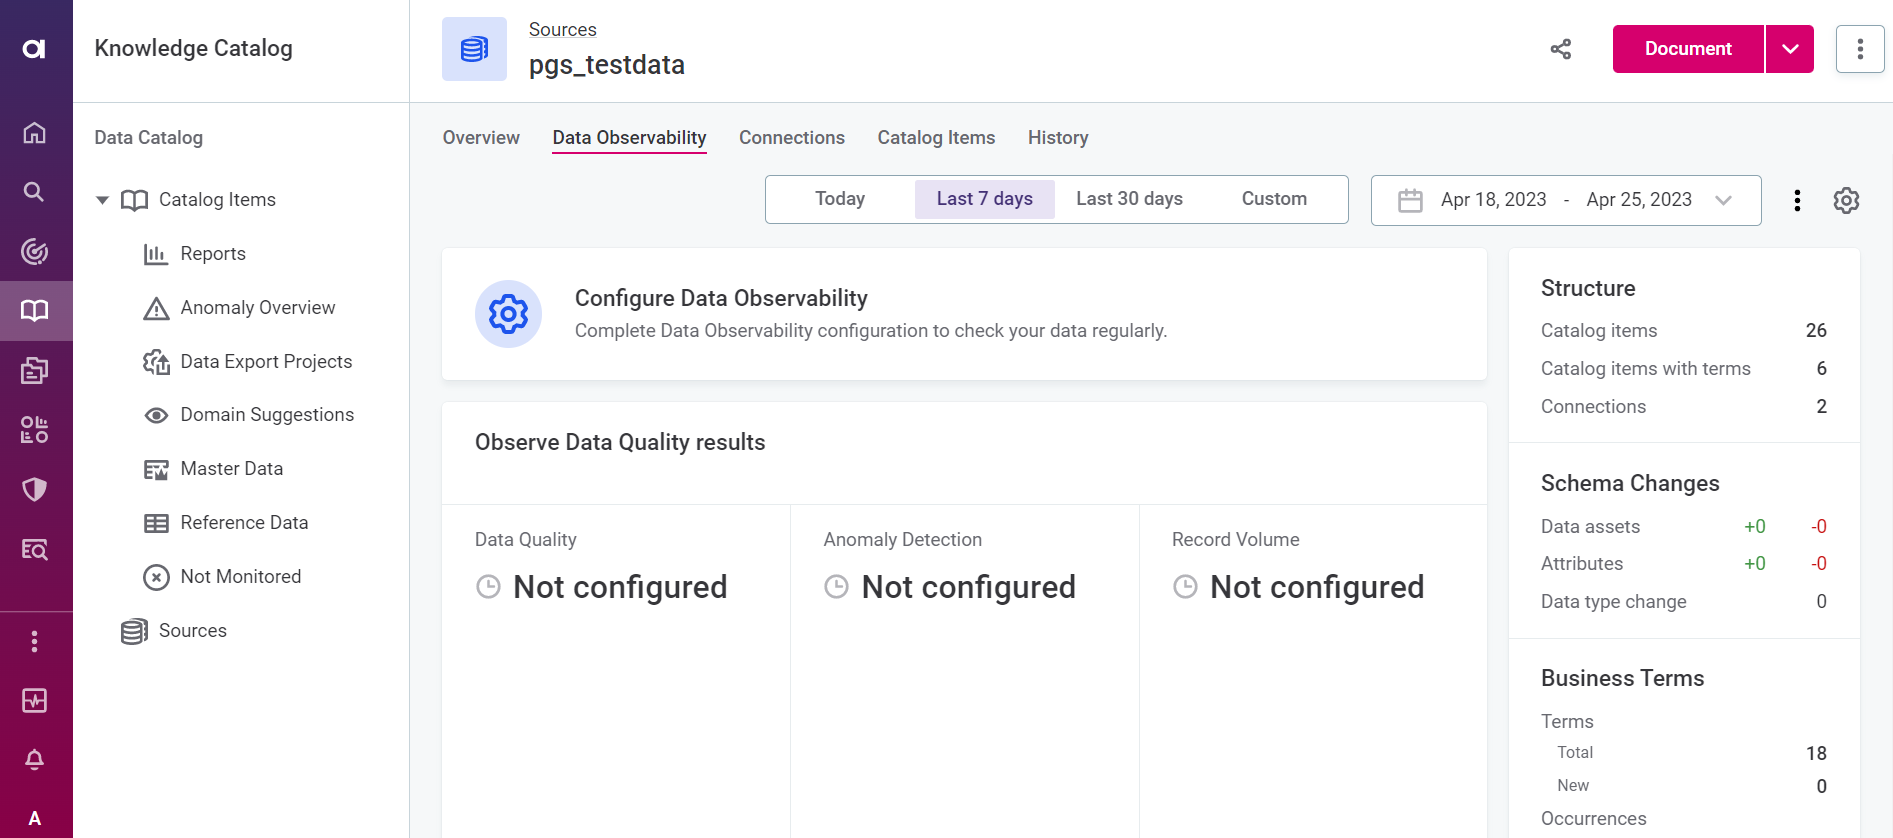Select the Last 30 days range
This screenshot has height=838, width=1893.
pyautogui.click(x=1129, y=199)
